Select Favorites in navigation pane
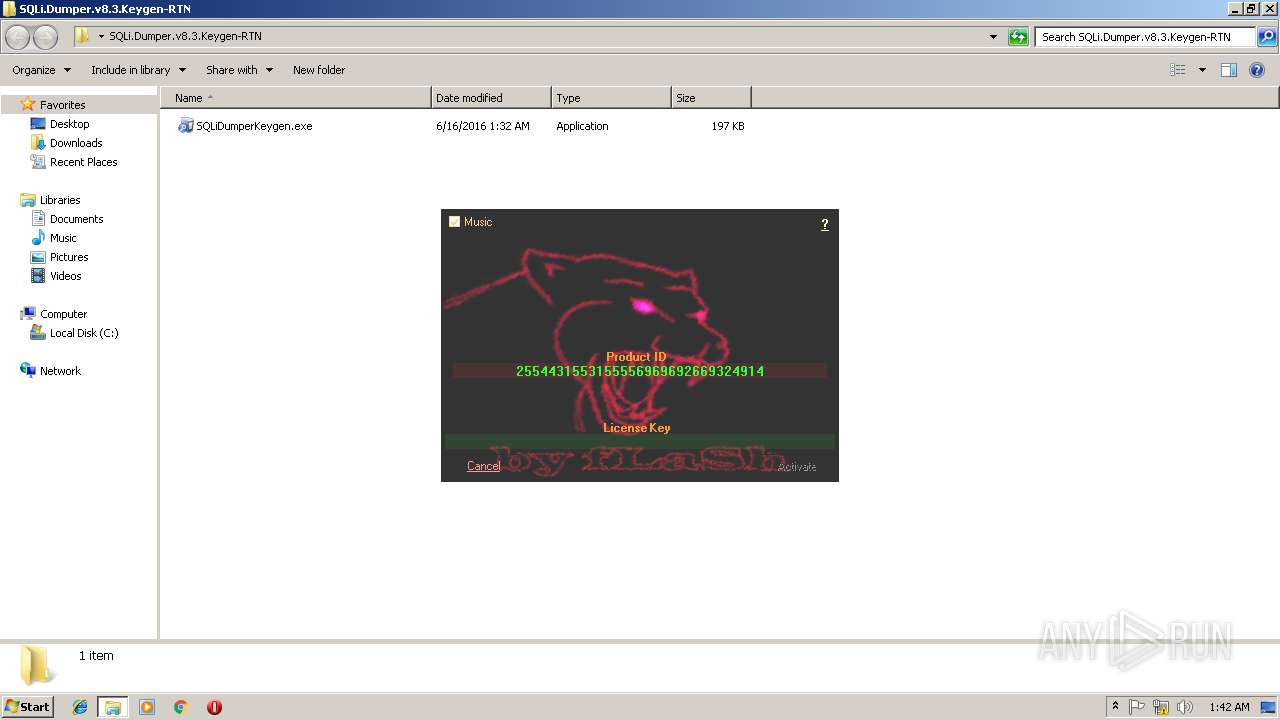The width and height of the screenshot is (1280, 720). click(x=62, y=105)
